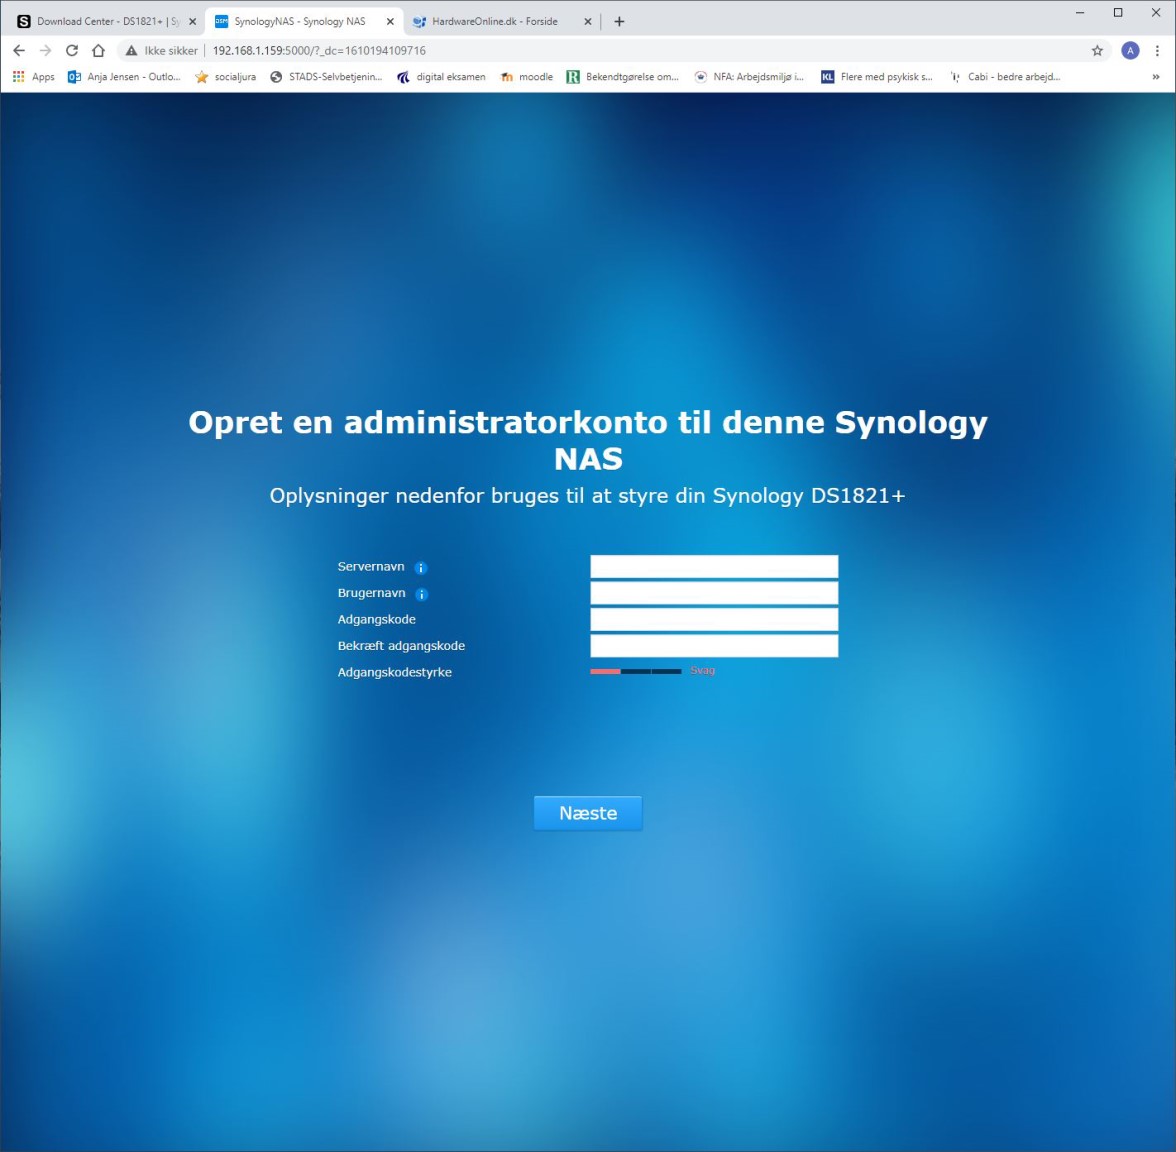Viewport: 1176px width, 1152px height.
Task: Click the Brugernavn info icon
Action: [x=422, y=594]
